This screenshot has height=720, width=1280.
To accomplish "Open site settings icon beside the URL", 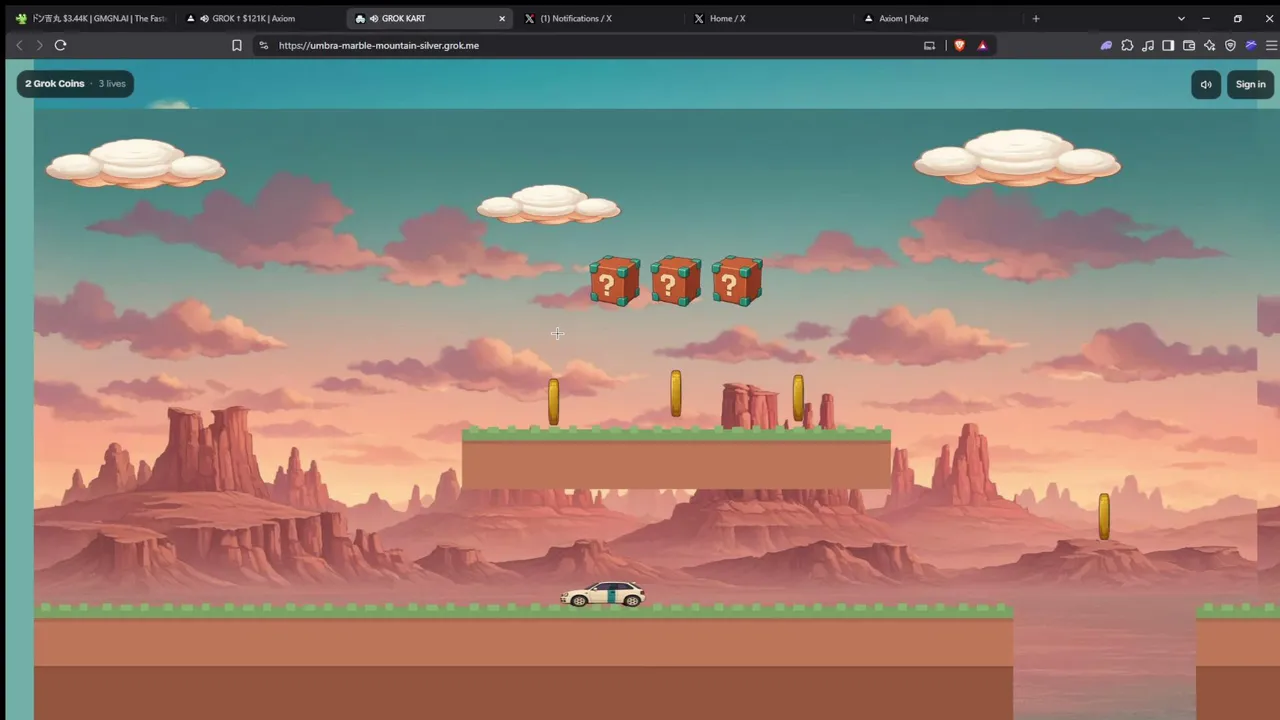I will coord(264,45).
